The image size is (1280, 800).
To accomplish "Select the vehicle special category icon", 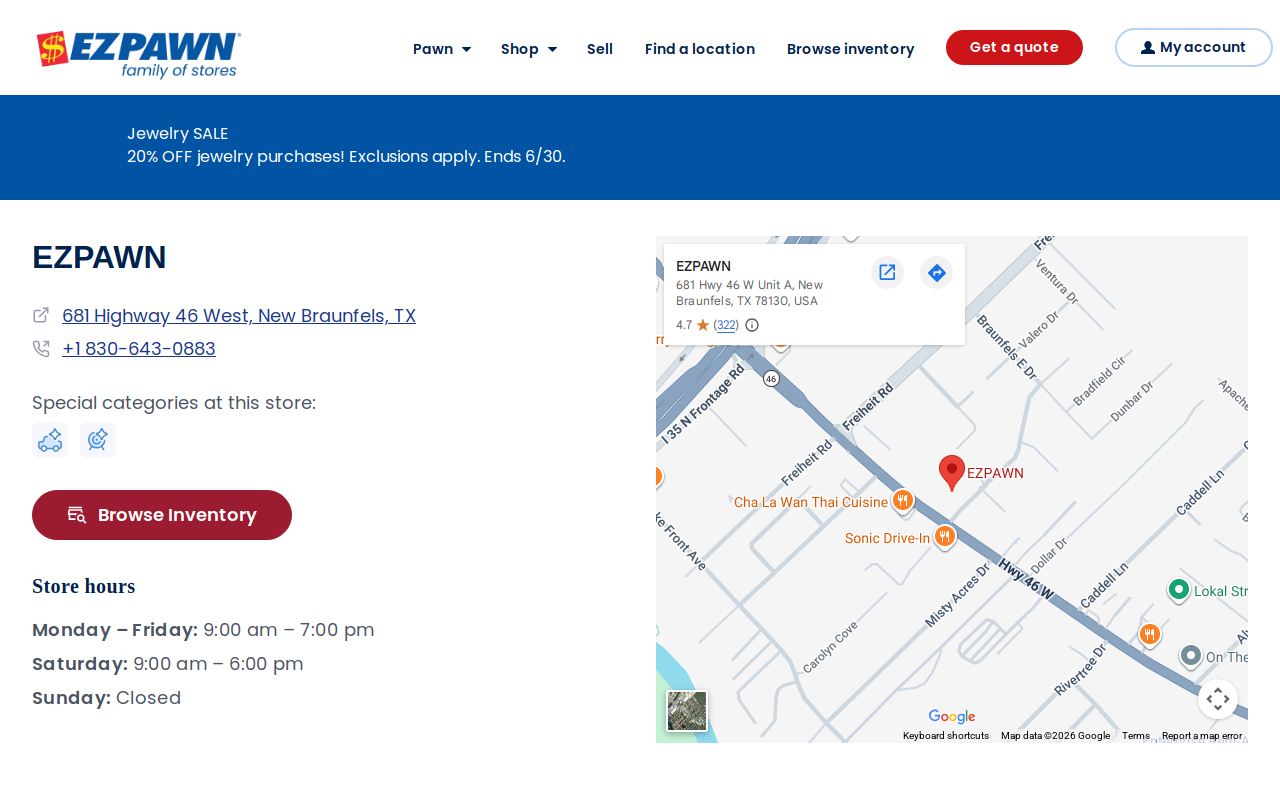I will click(50, 440).
